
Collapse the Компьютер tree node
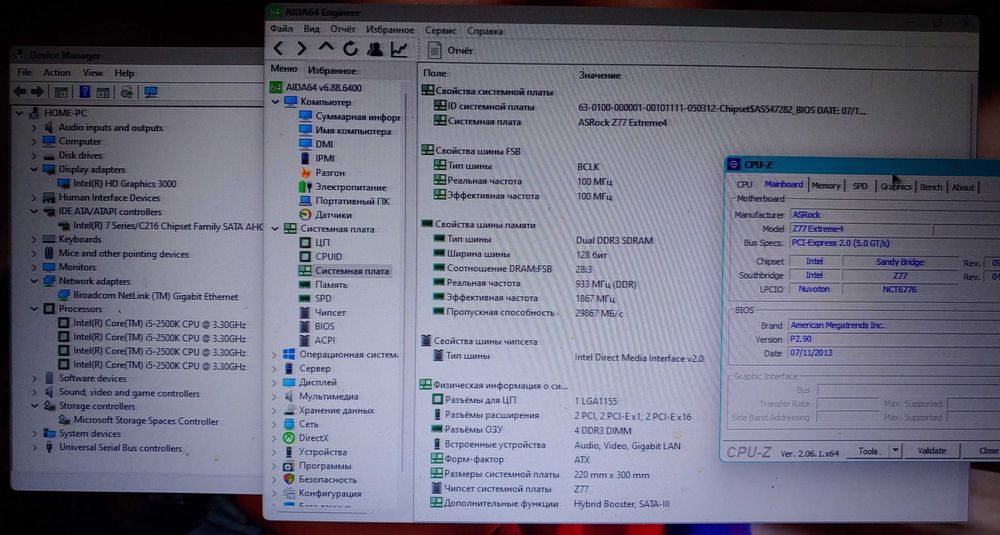276,102
